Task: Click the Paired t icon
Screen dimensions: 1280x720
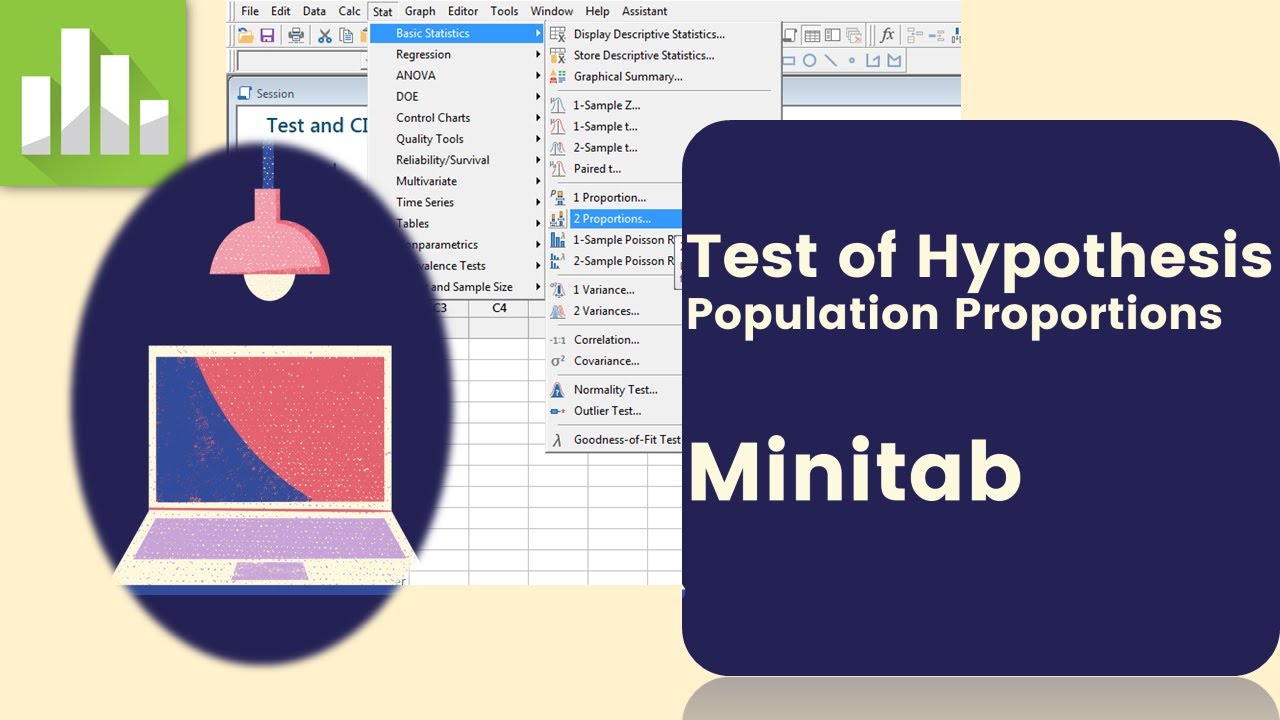Action: click(558, 168)
